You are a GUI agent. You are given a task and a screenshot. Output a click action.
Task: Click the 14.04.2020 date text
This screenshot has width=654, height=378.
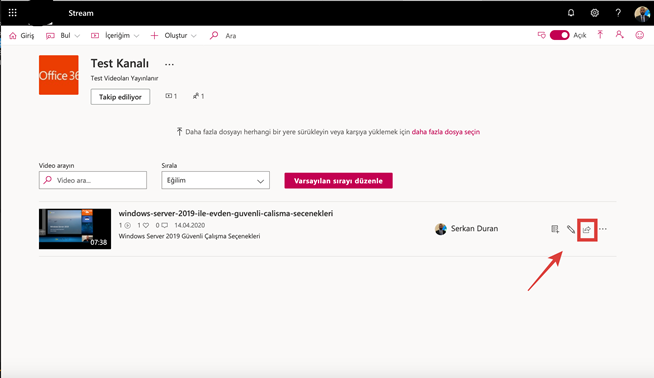point(190,225)
